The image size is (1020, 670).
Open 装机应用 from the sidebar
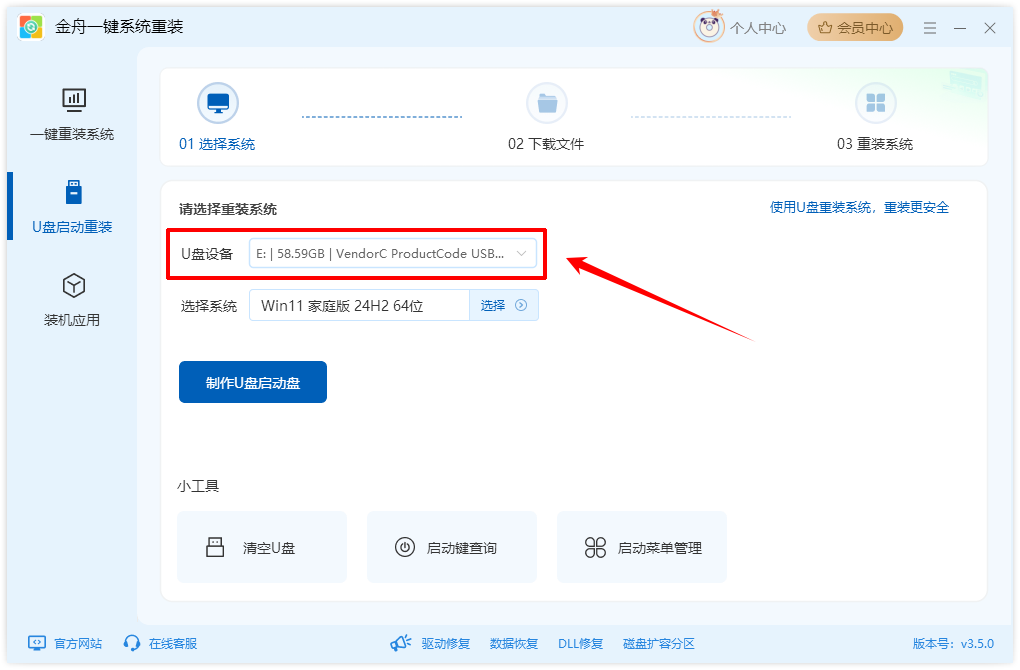point(73,300)
